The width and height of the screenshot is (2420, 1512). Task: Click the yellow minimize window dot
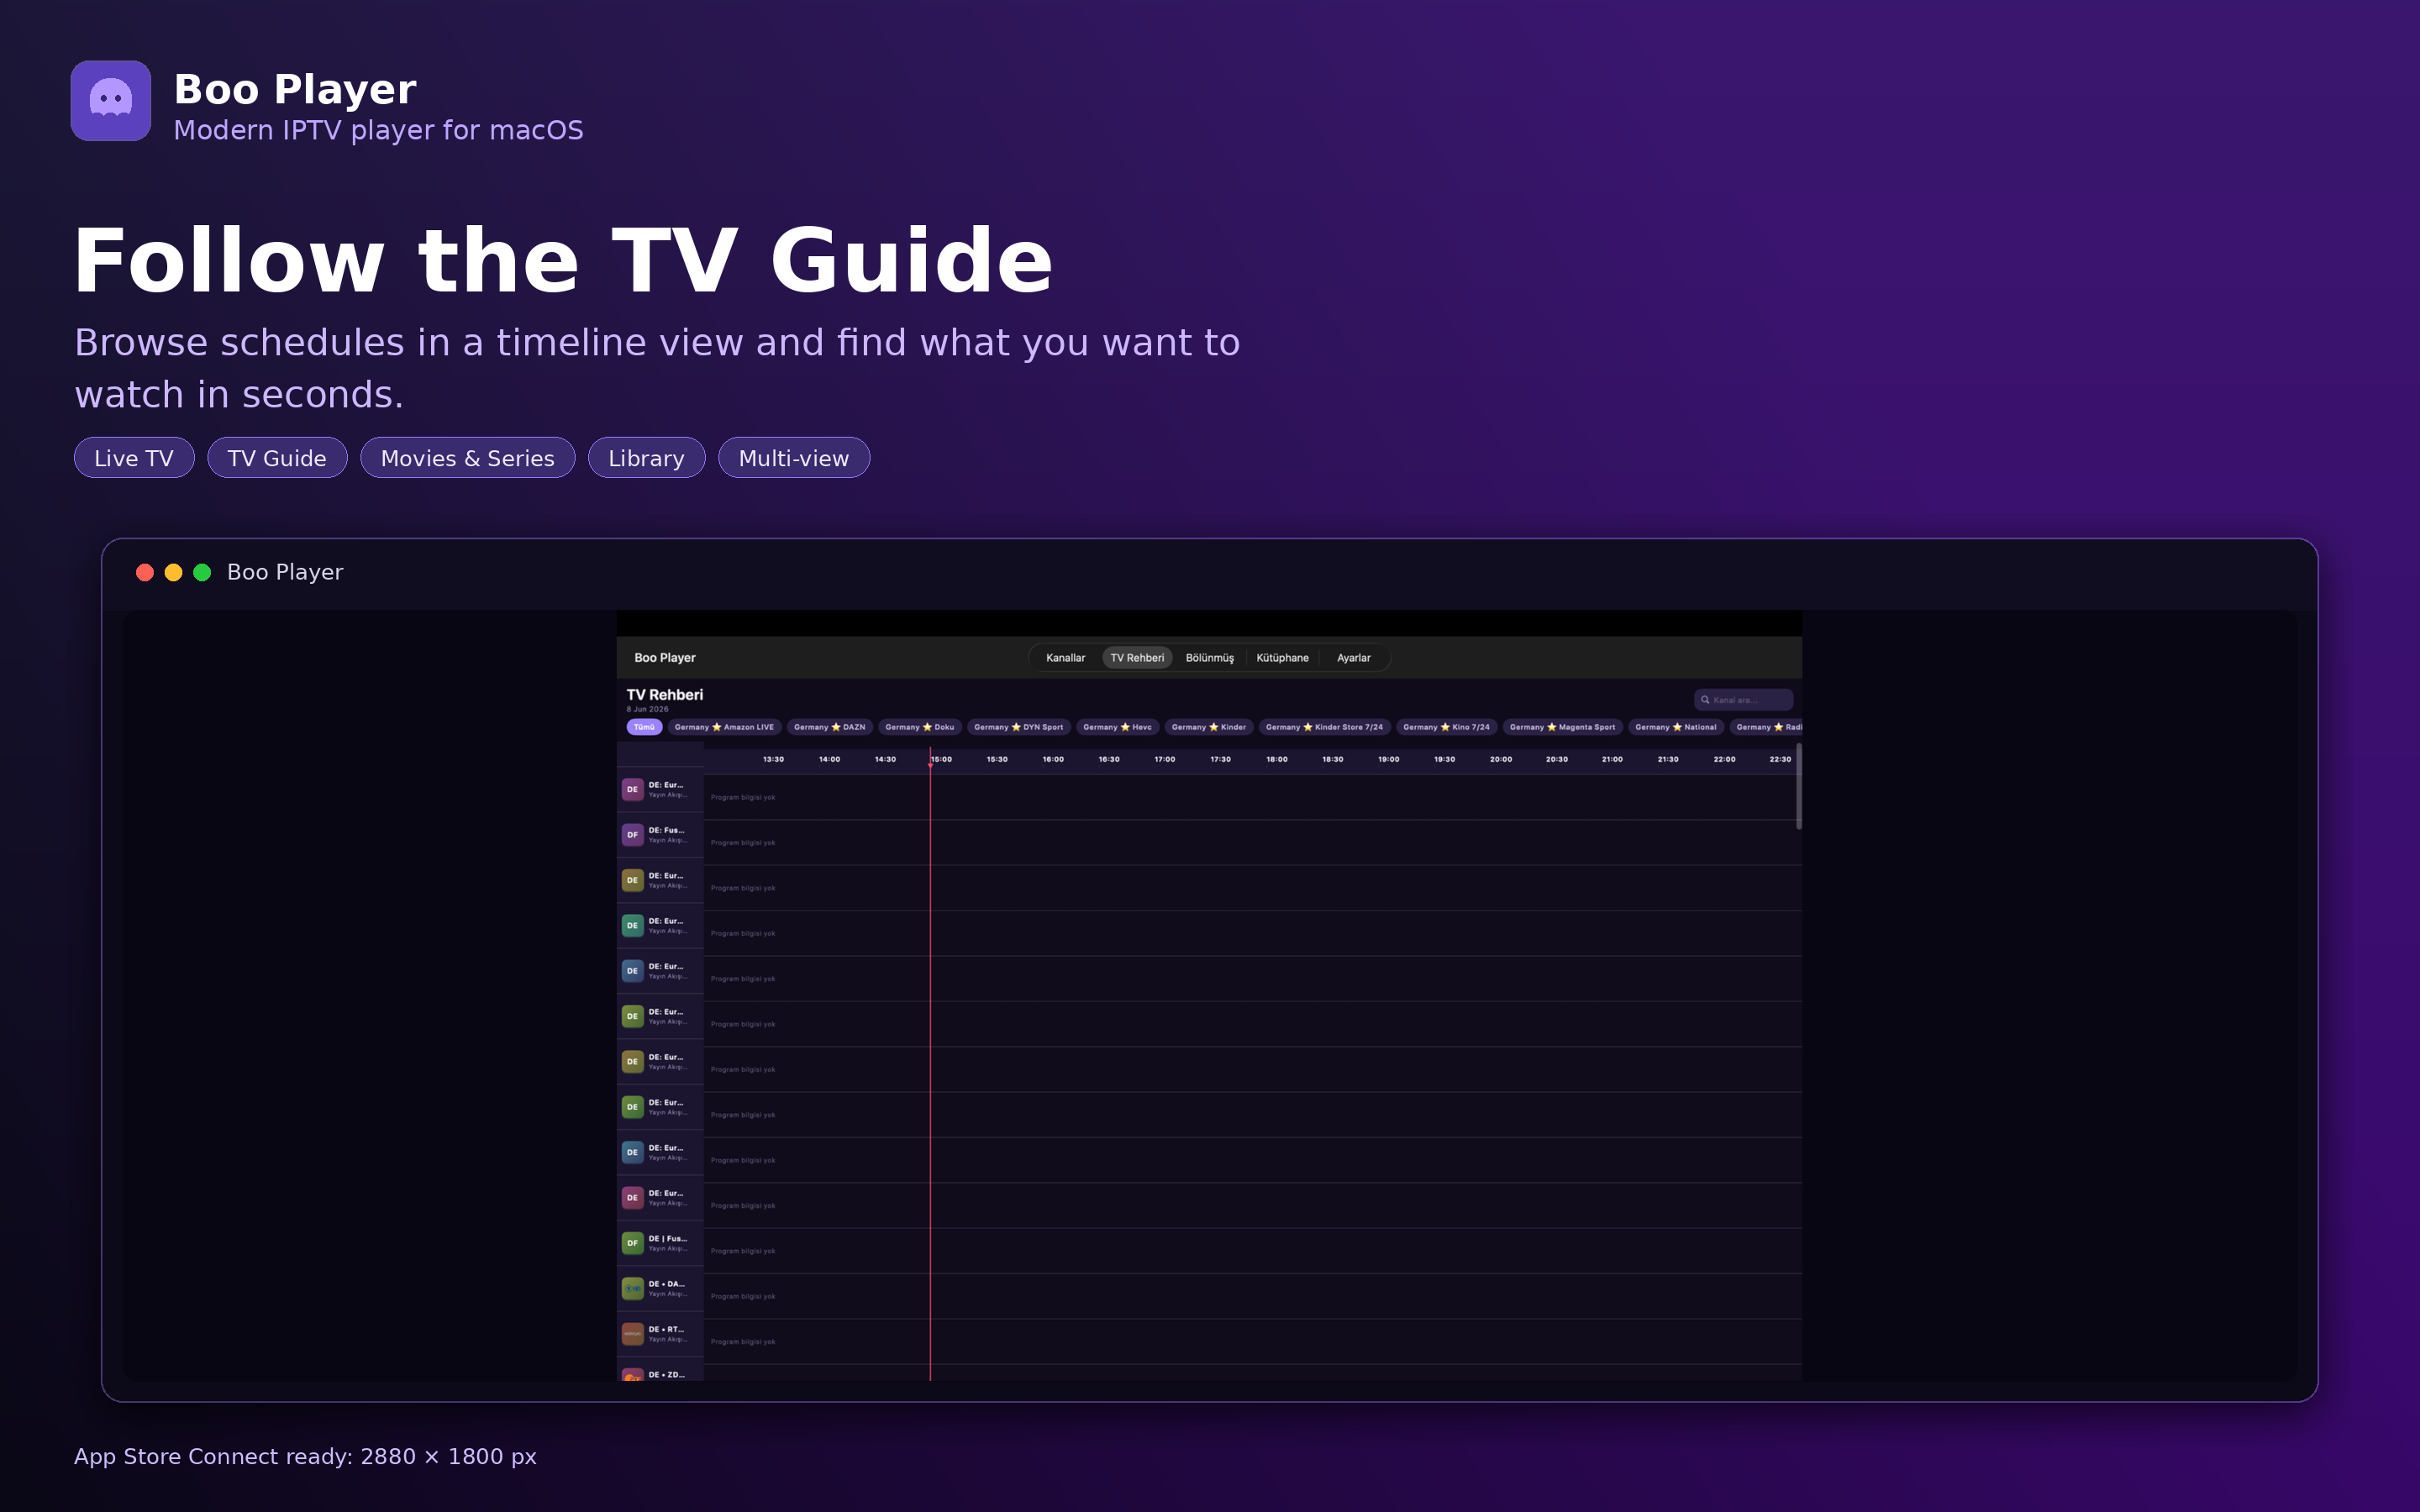coord(173,572)
